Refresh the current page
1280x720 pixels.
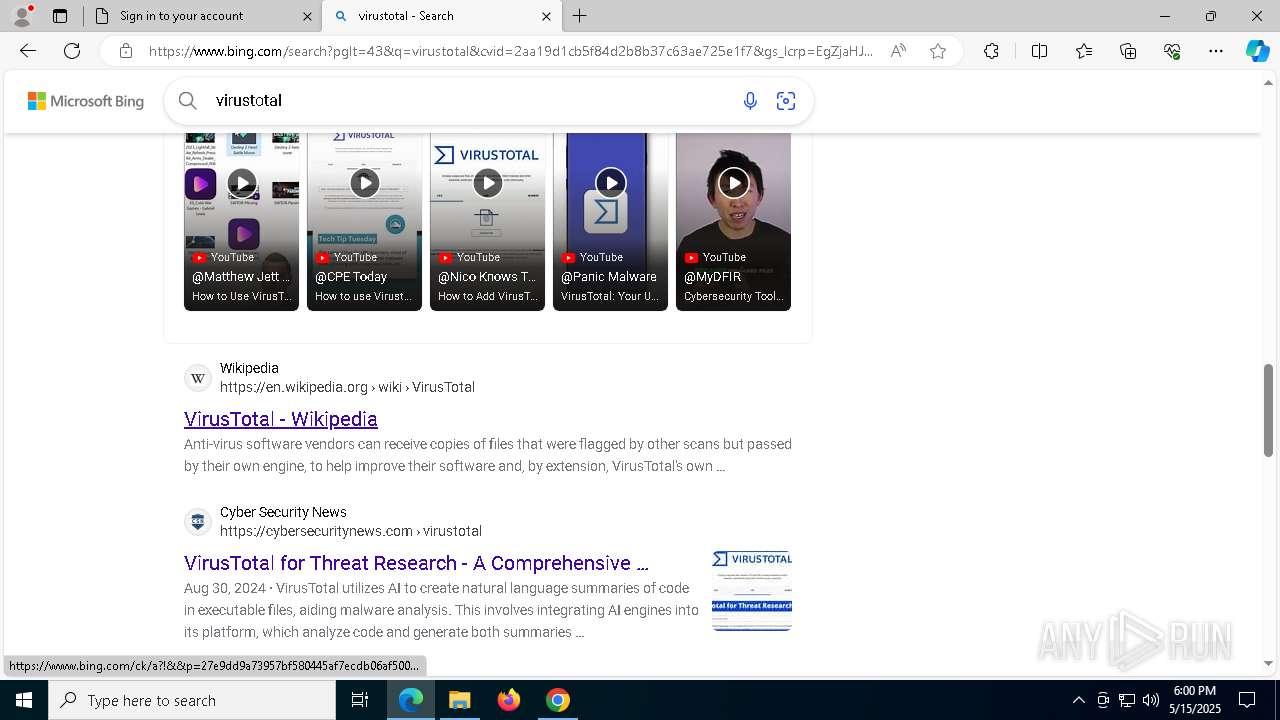click(72, 51)
